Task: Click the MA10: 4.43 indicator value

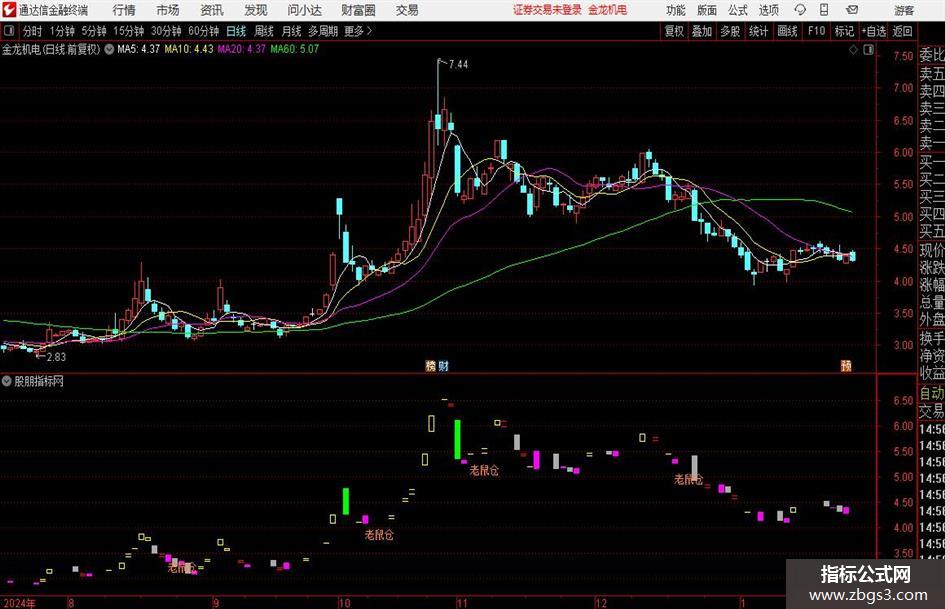Action: click(189, 49)
